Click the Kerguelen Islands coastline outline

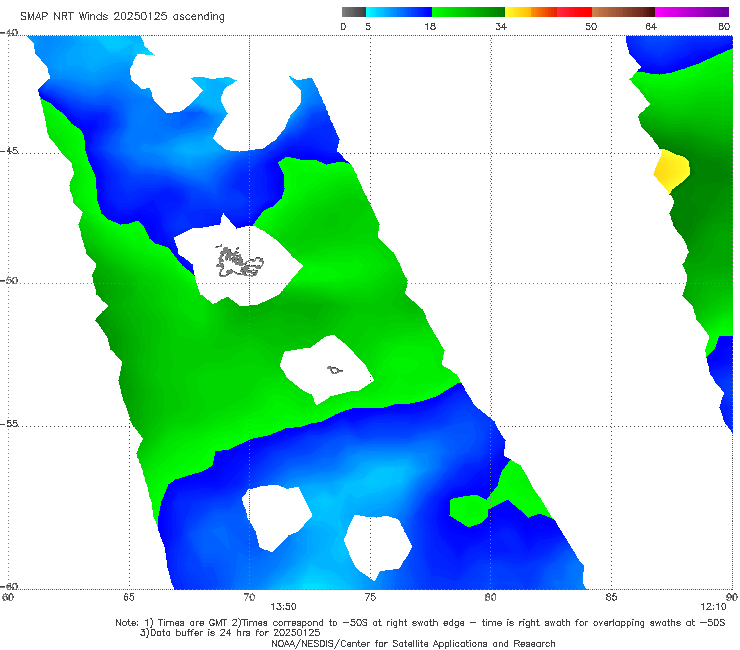(239, 262)
